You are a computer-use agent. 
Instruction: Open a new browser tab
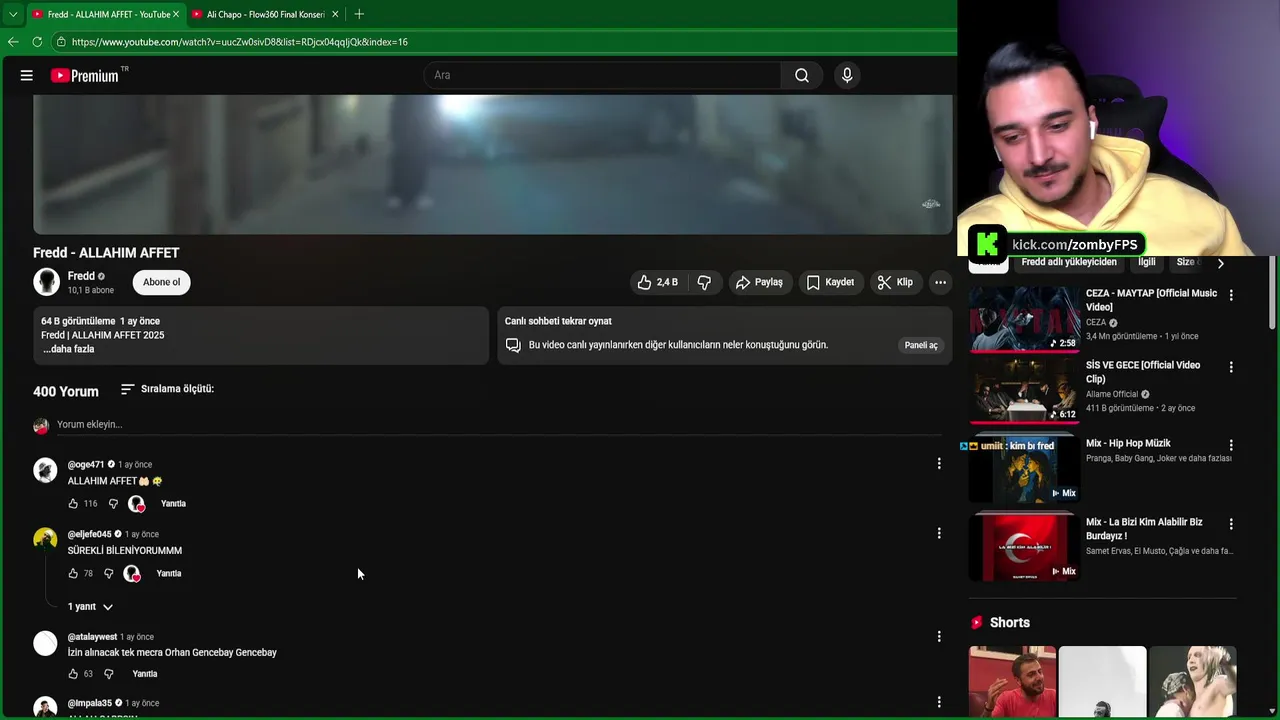pos(359,14)
